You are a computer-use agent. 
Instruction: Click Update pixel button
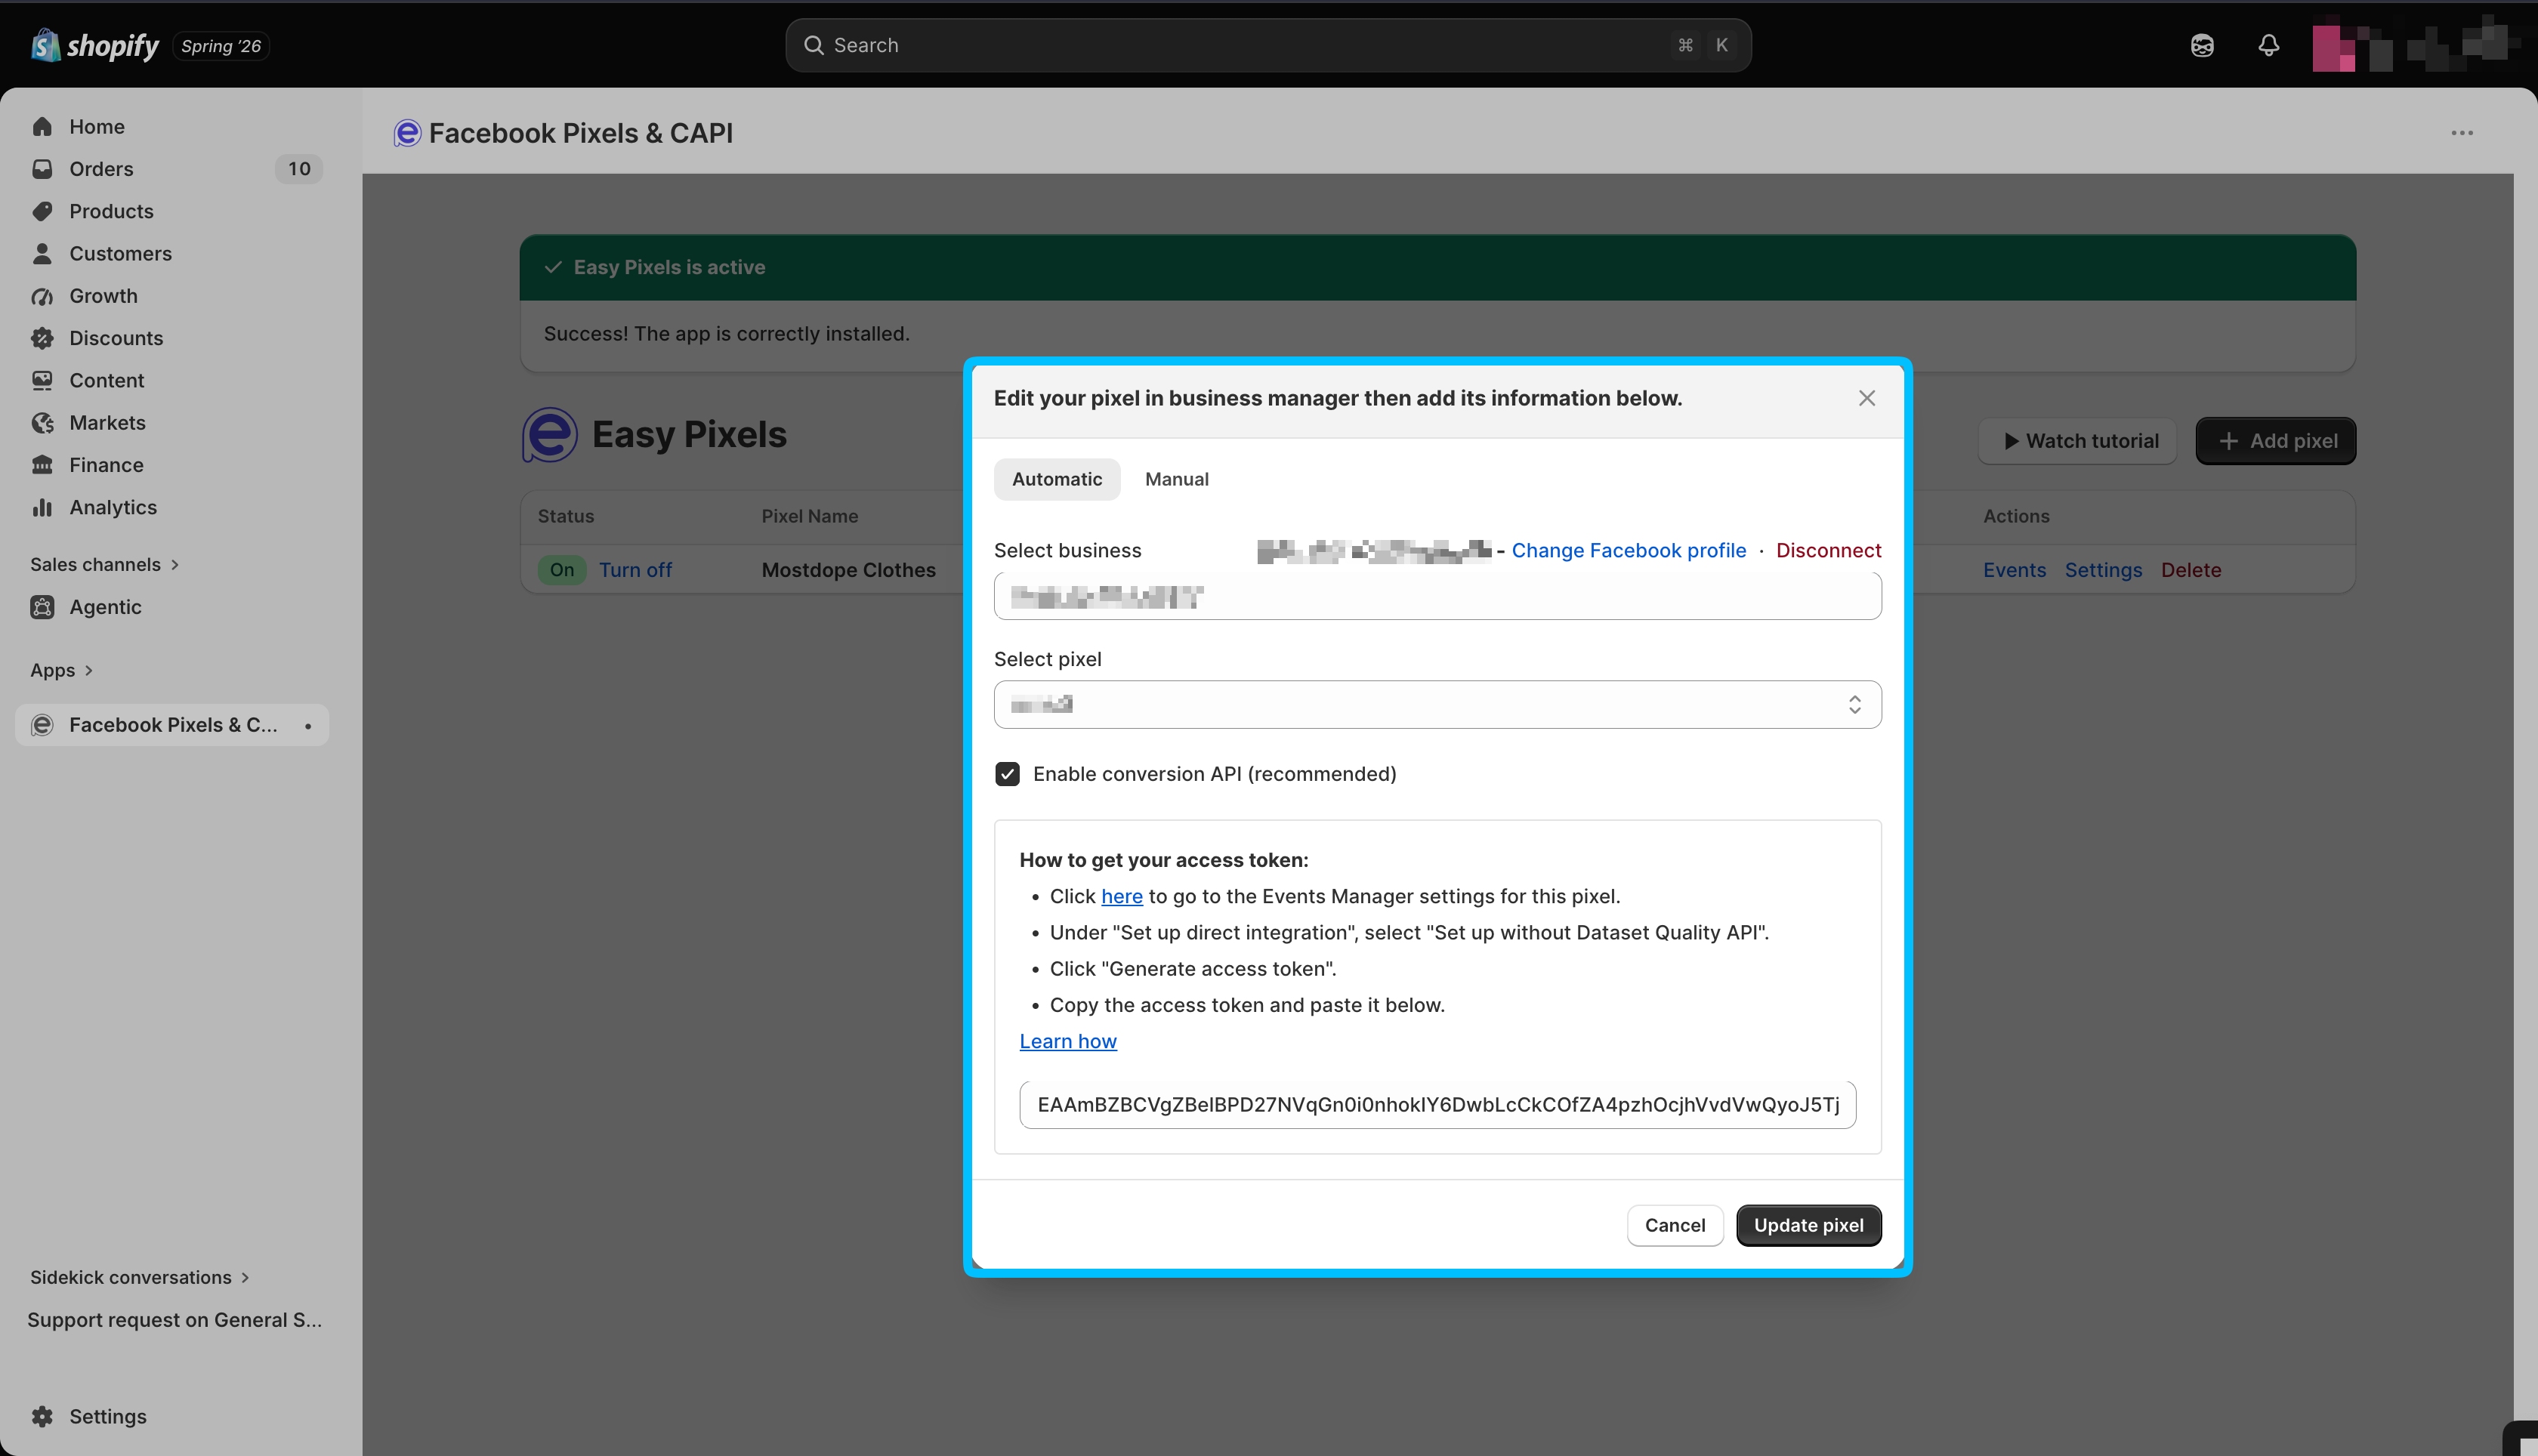coord(1808,1225)
